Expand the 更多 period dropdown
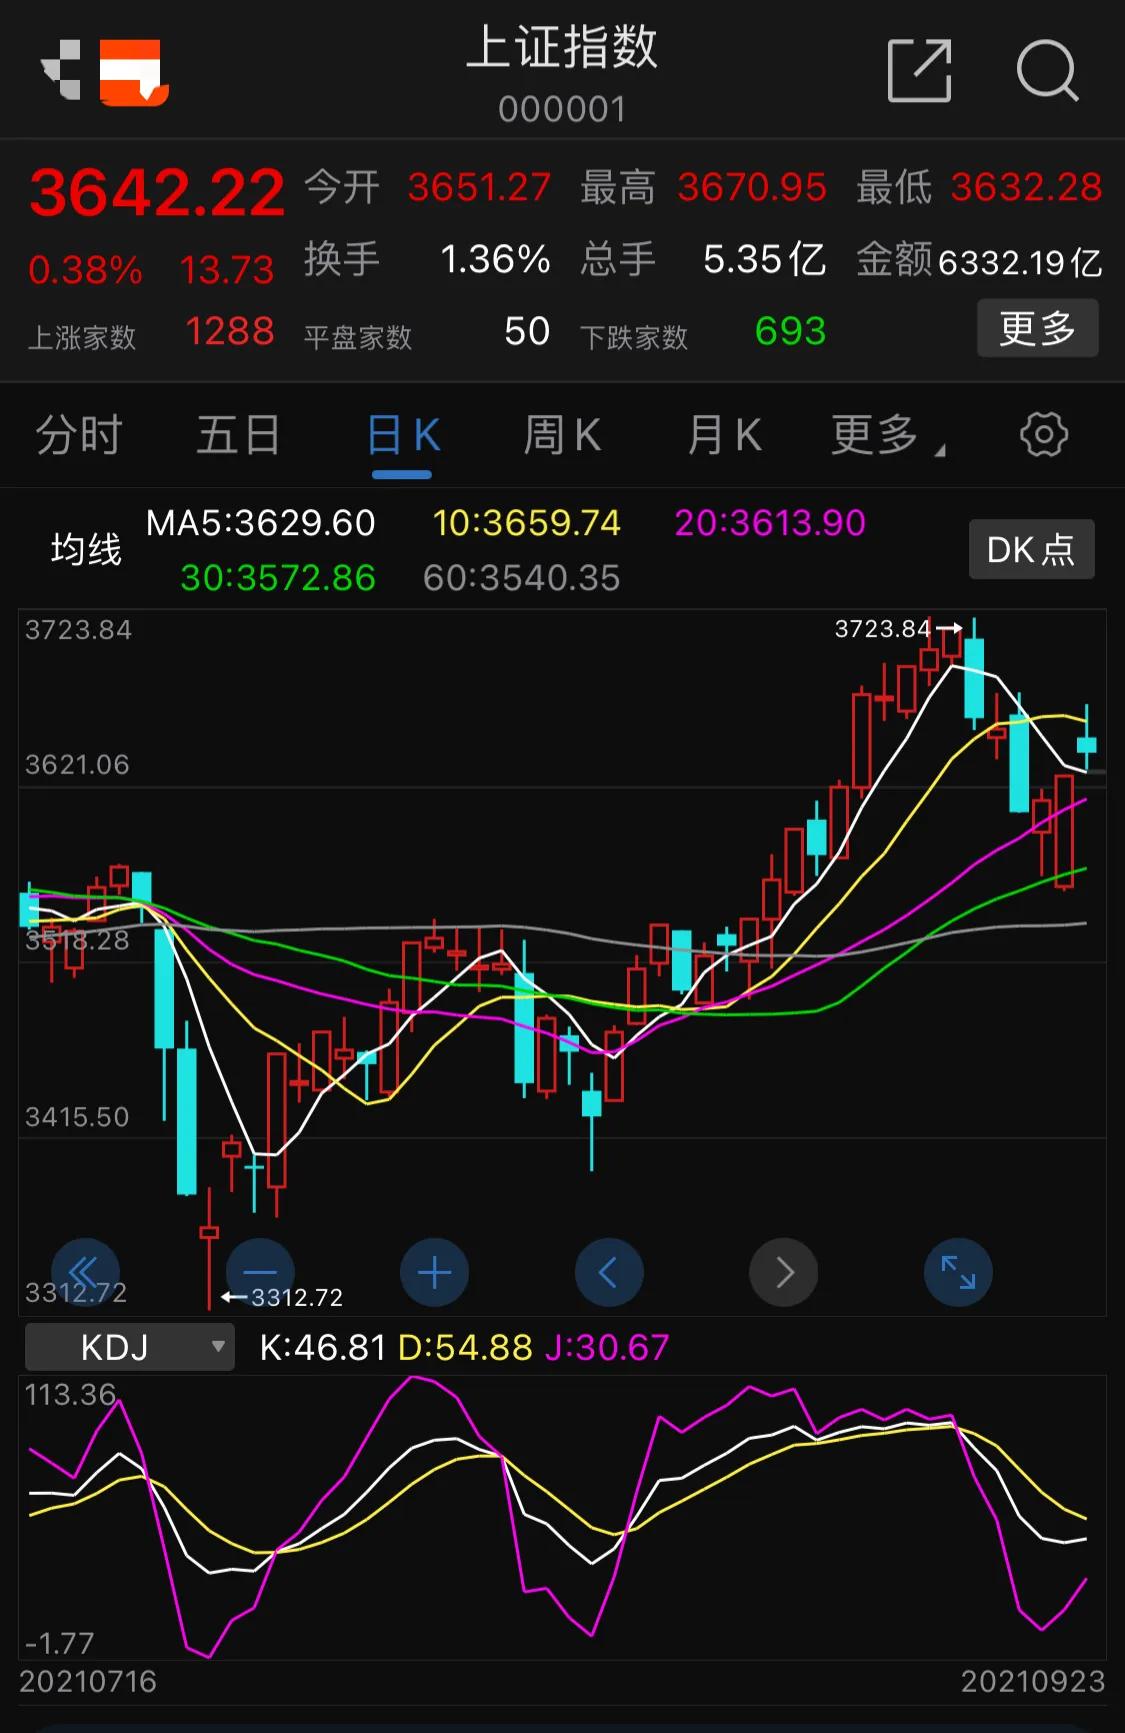The image size is (1125, 1733). [887, 435]
